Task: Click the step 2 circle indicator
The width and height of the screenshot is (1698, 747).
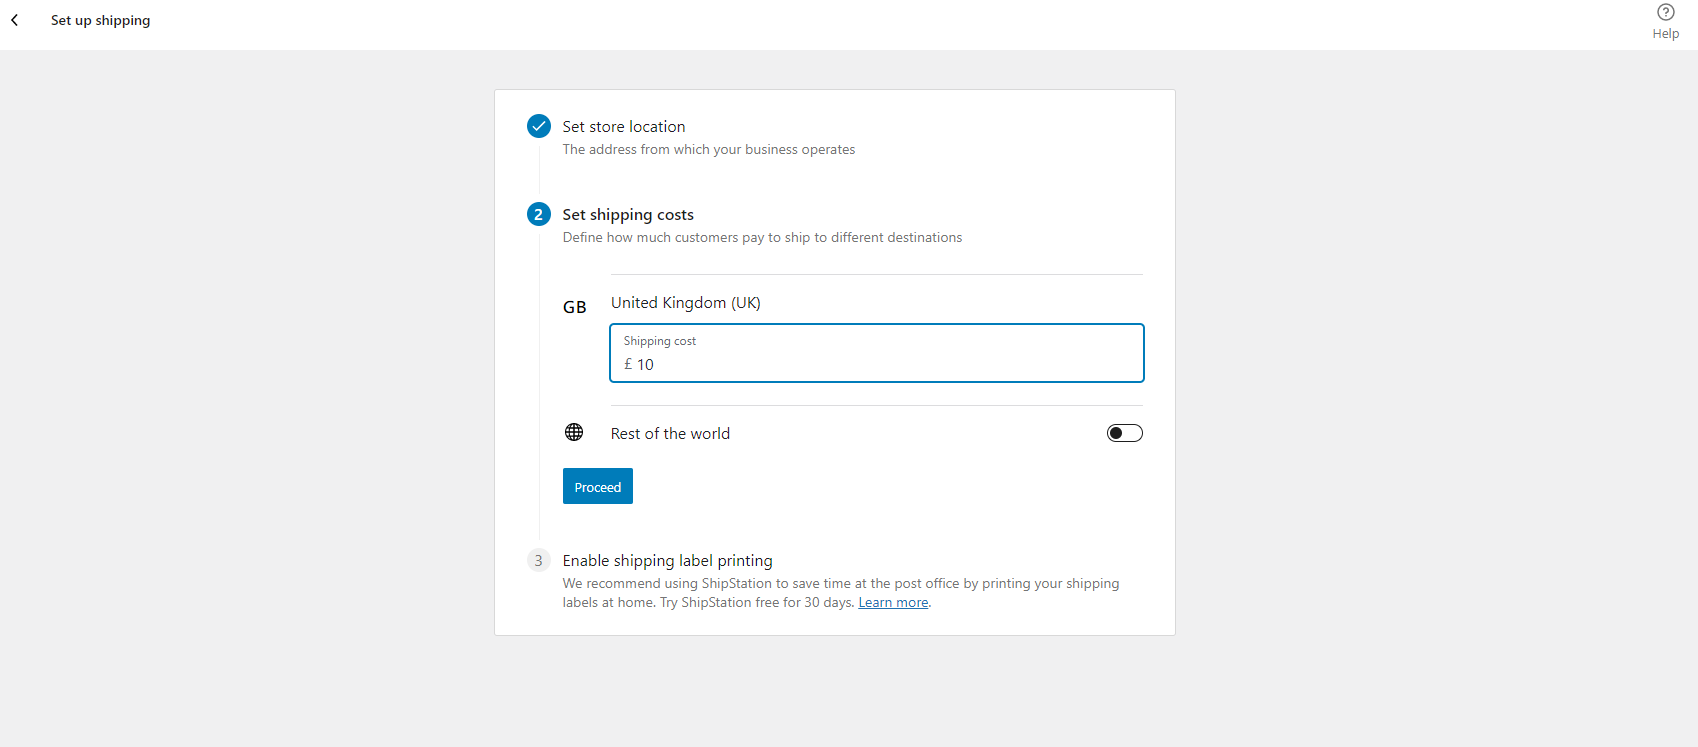Action: pos(539,214)
